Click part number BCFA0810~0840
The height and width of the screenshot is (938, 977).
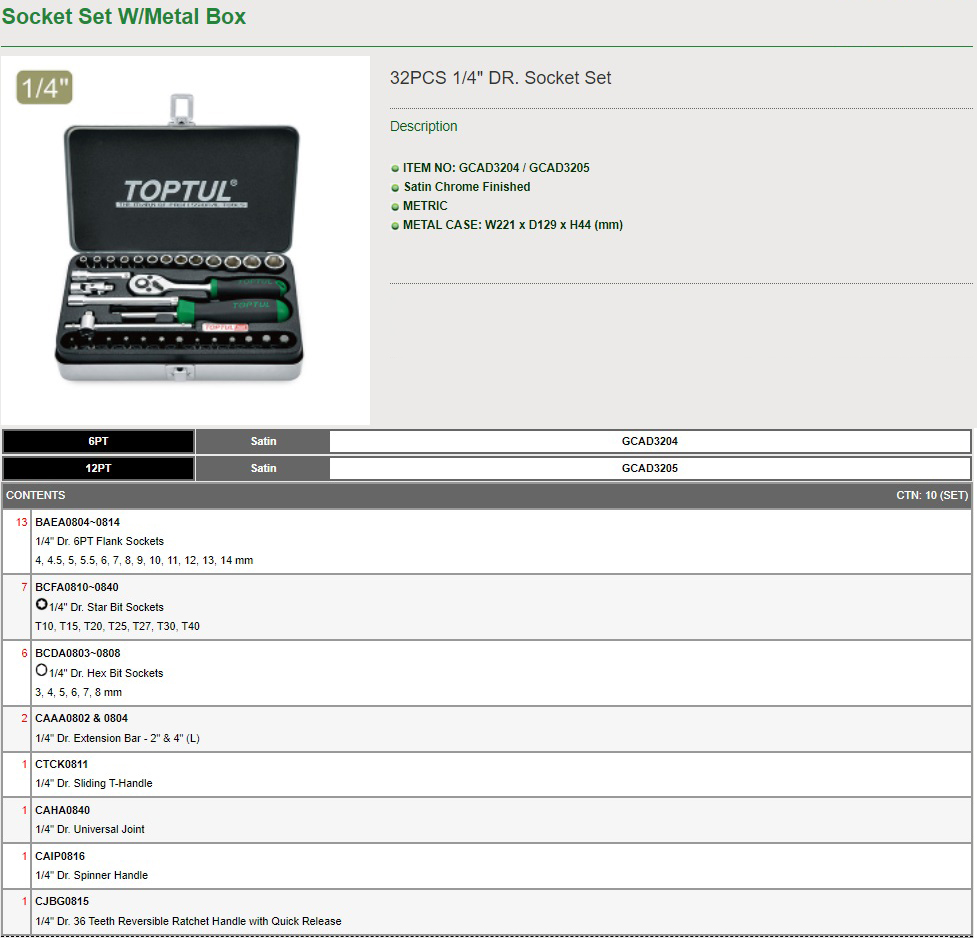tap(77, 587)
